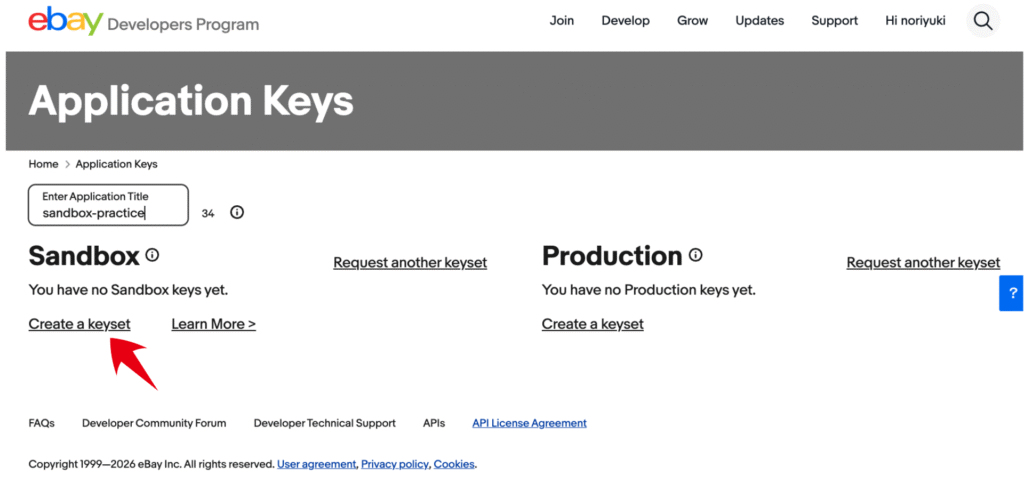
Task: Open APIs footer link
Action: pos(434,423)
